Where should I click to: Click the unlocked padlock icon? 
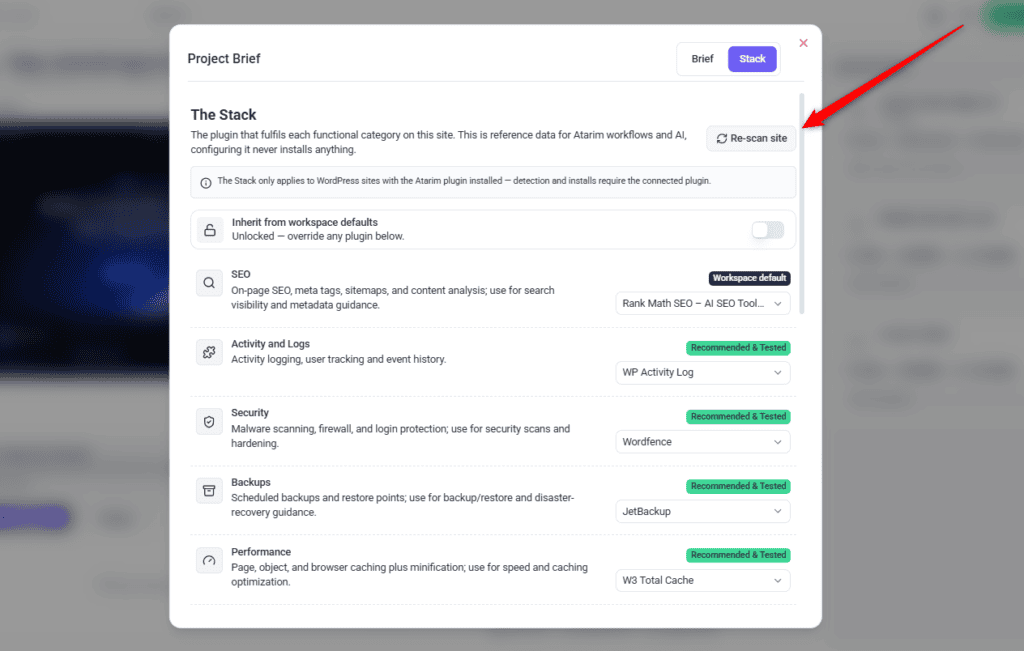coord(210,230)
